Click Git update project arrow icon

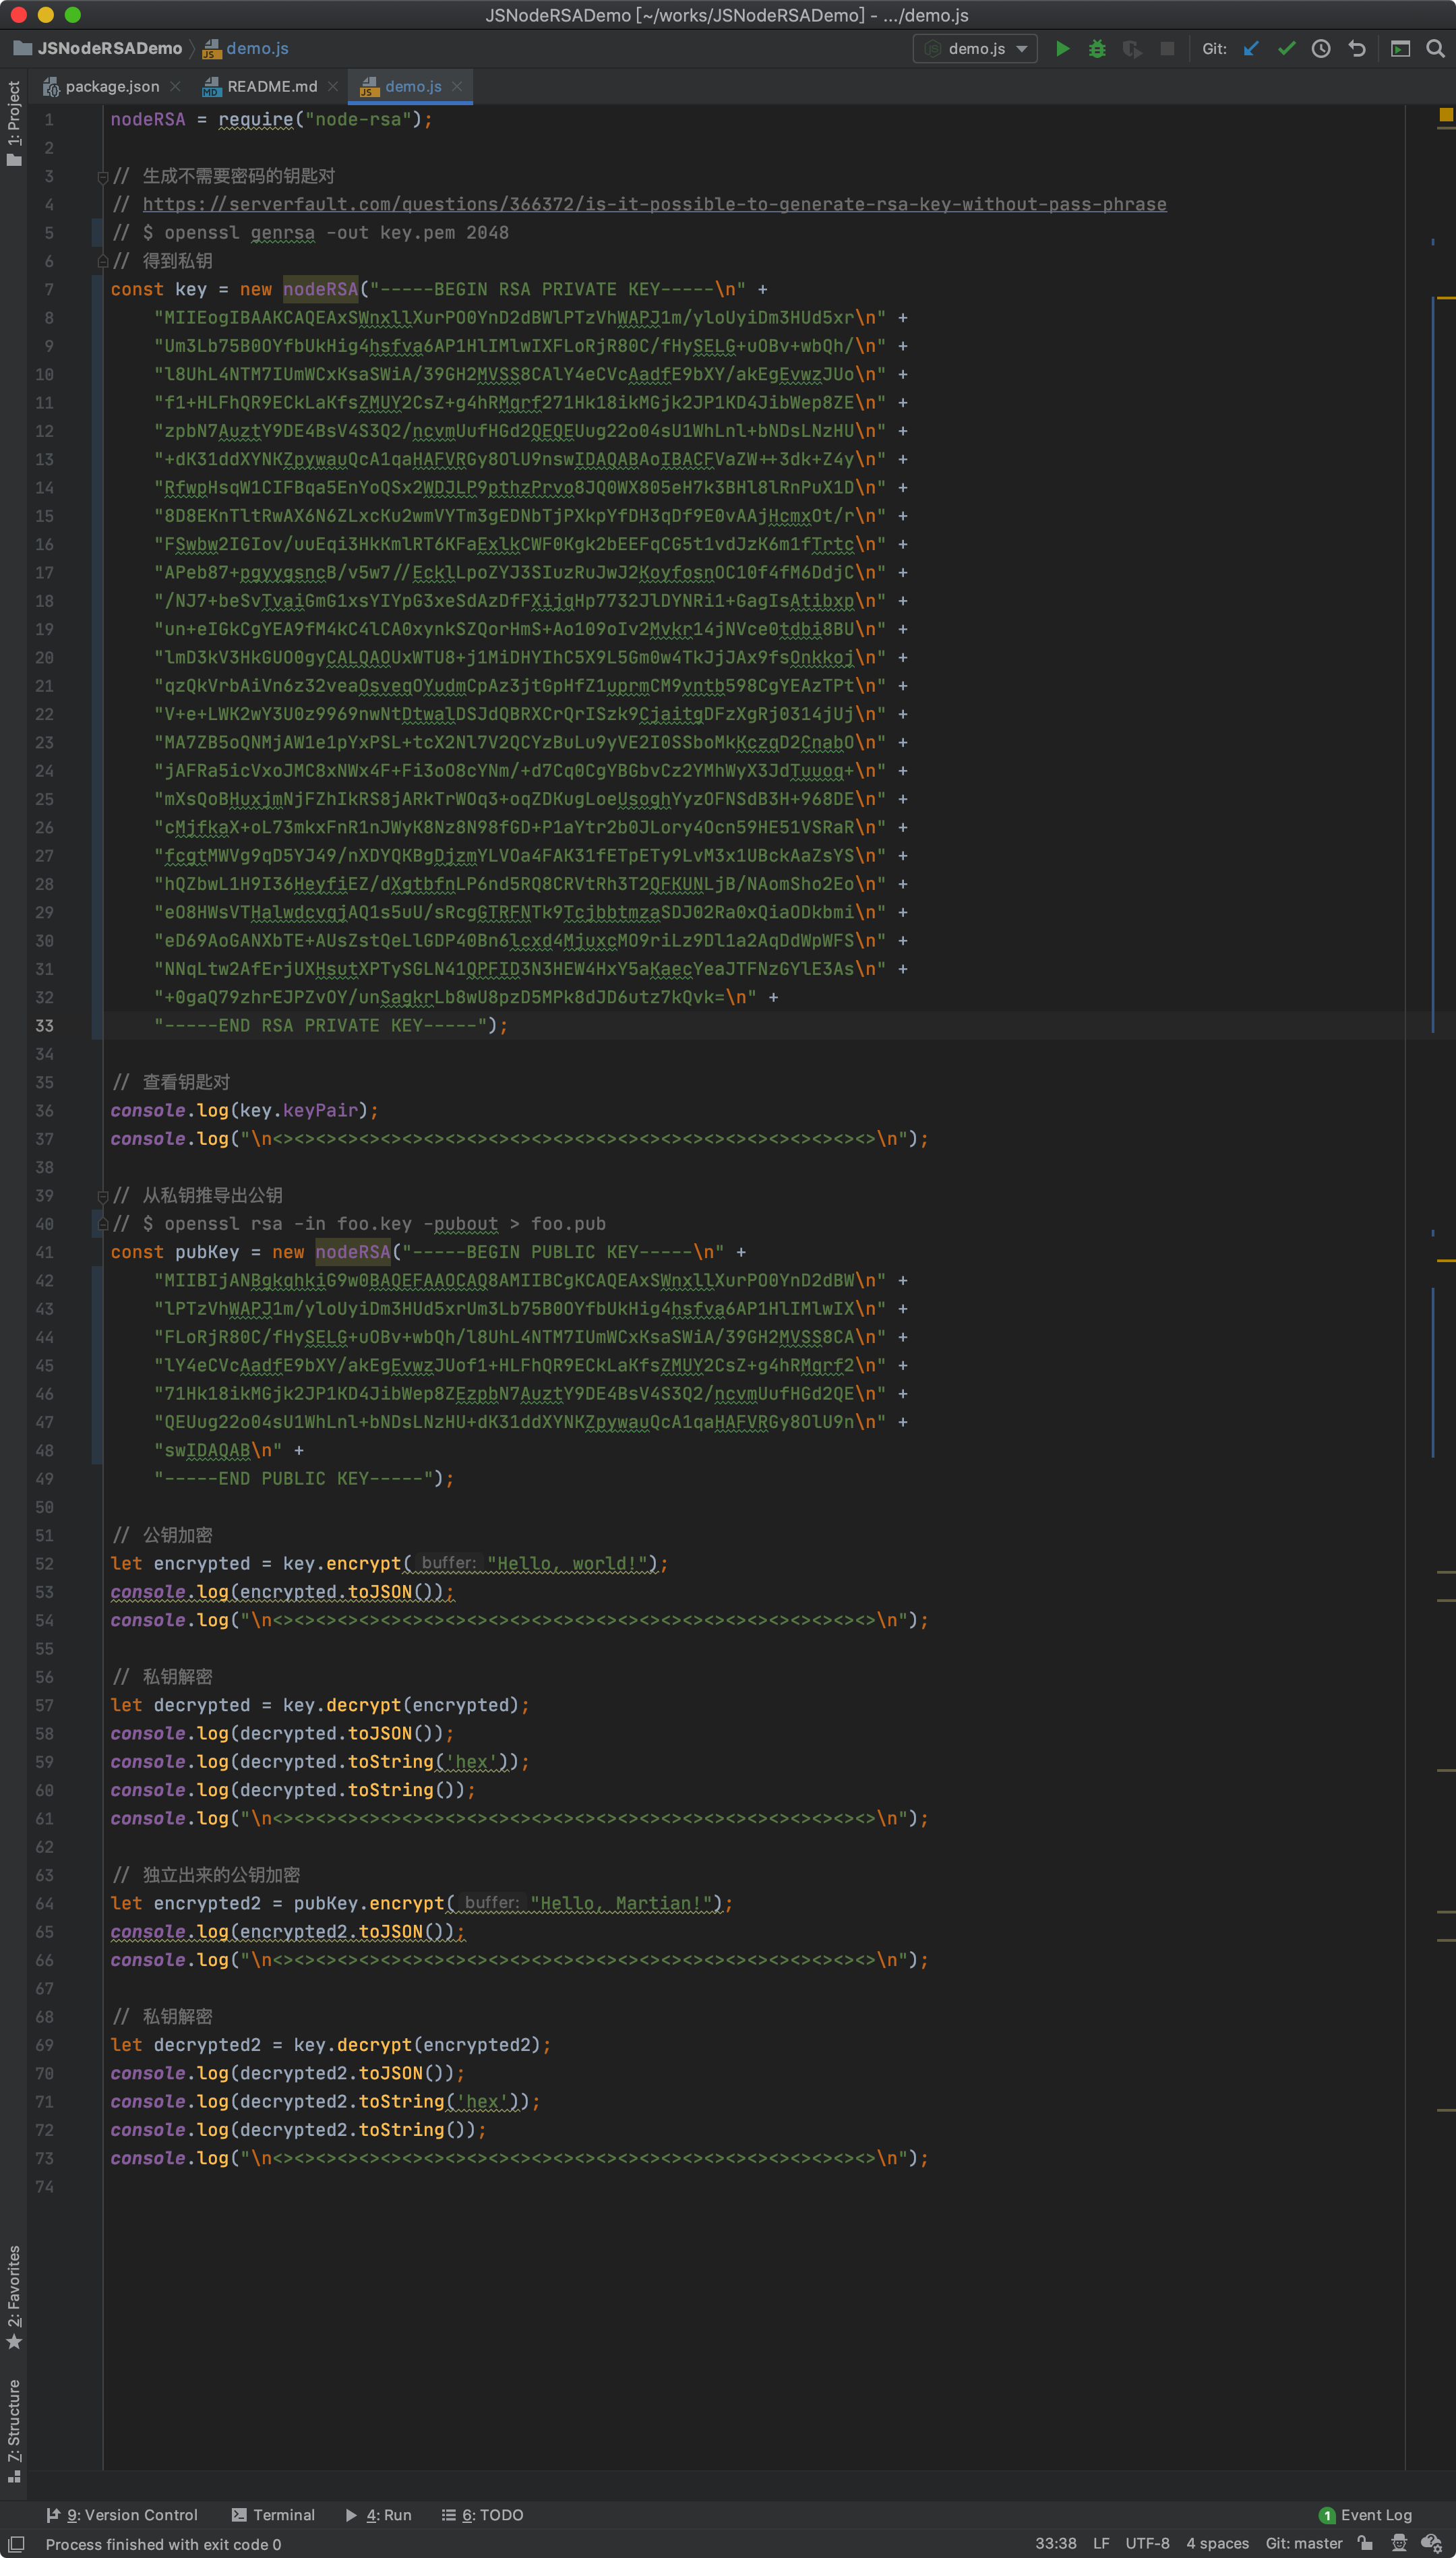tap(1251, 48)
